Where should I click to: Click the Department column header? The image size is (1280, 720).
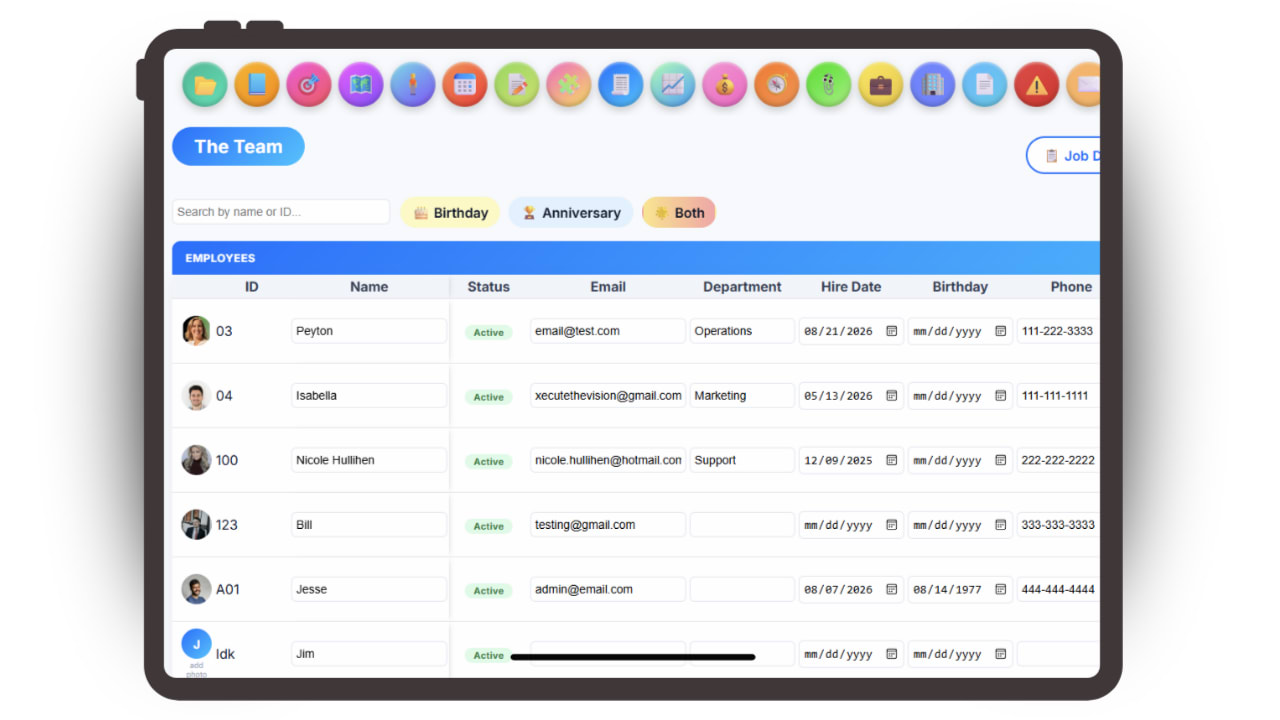coord(742,287)
